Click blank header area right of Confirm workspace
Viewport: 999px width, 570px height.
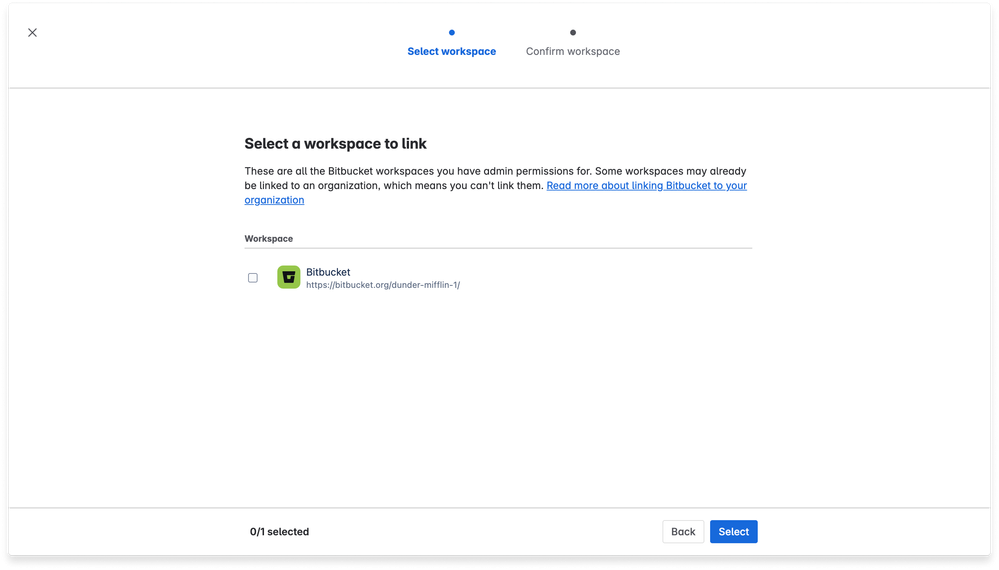pos(800,45)
